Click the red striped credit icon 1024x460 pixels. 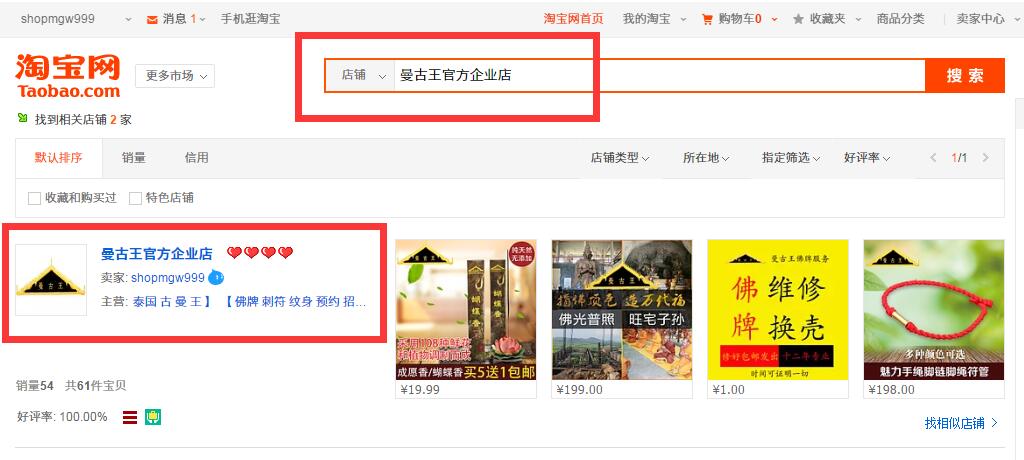pyautogui.click(x=130, y=417)
